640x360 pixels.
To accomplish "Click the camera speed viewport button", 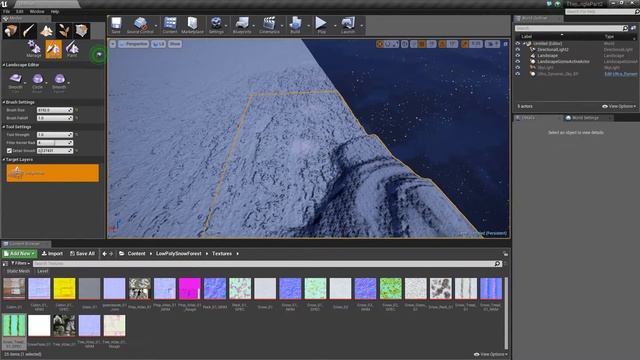I will pyautogui.click(x=492, y=44).
